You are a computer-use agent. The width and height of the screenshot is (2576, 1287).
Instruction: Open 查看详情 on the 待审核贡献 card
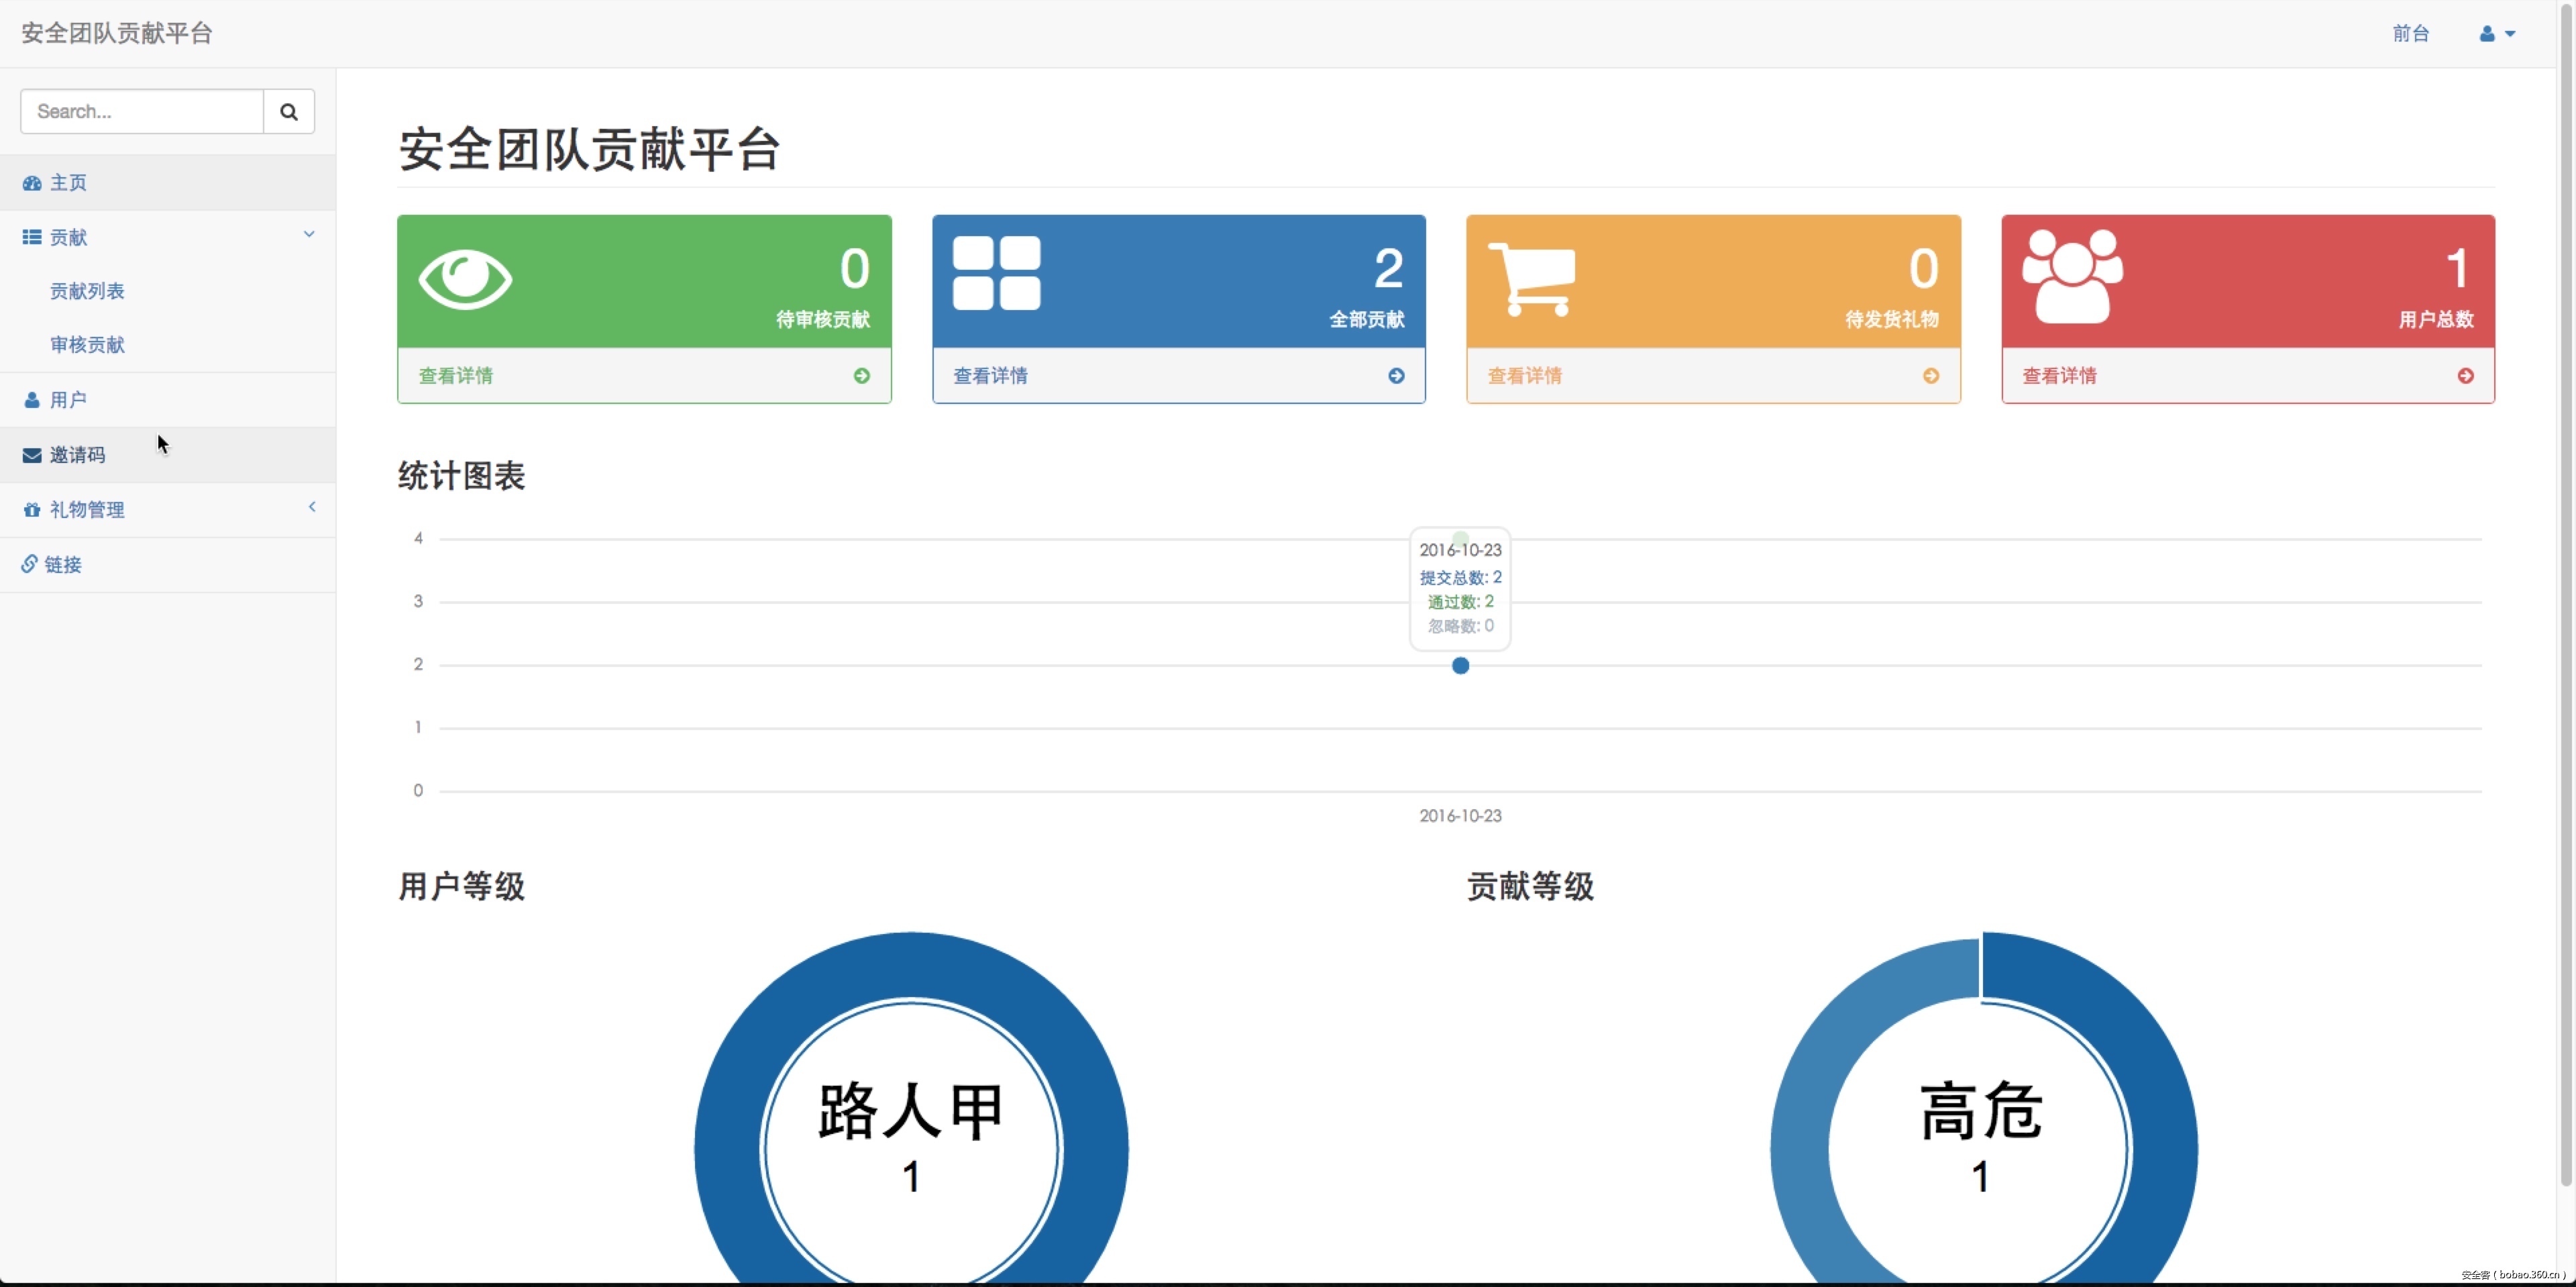[455, 375]
